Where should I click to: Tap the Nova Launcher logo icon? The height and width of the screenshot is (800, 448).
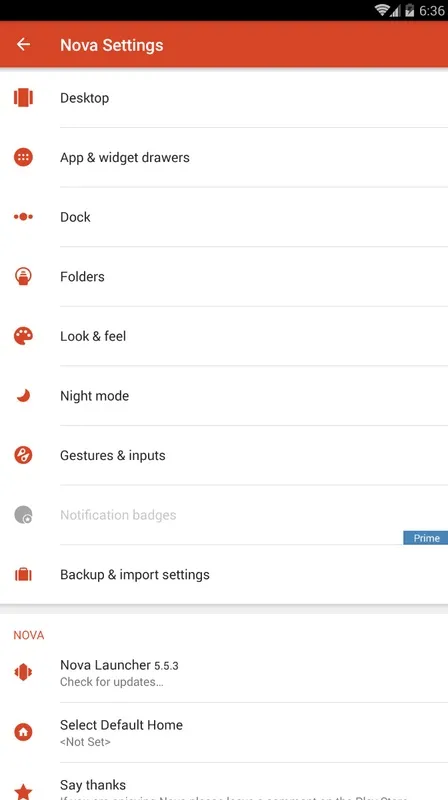pyautogui.click(x=23, y=672)
